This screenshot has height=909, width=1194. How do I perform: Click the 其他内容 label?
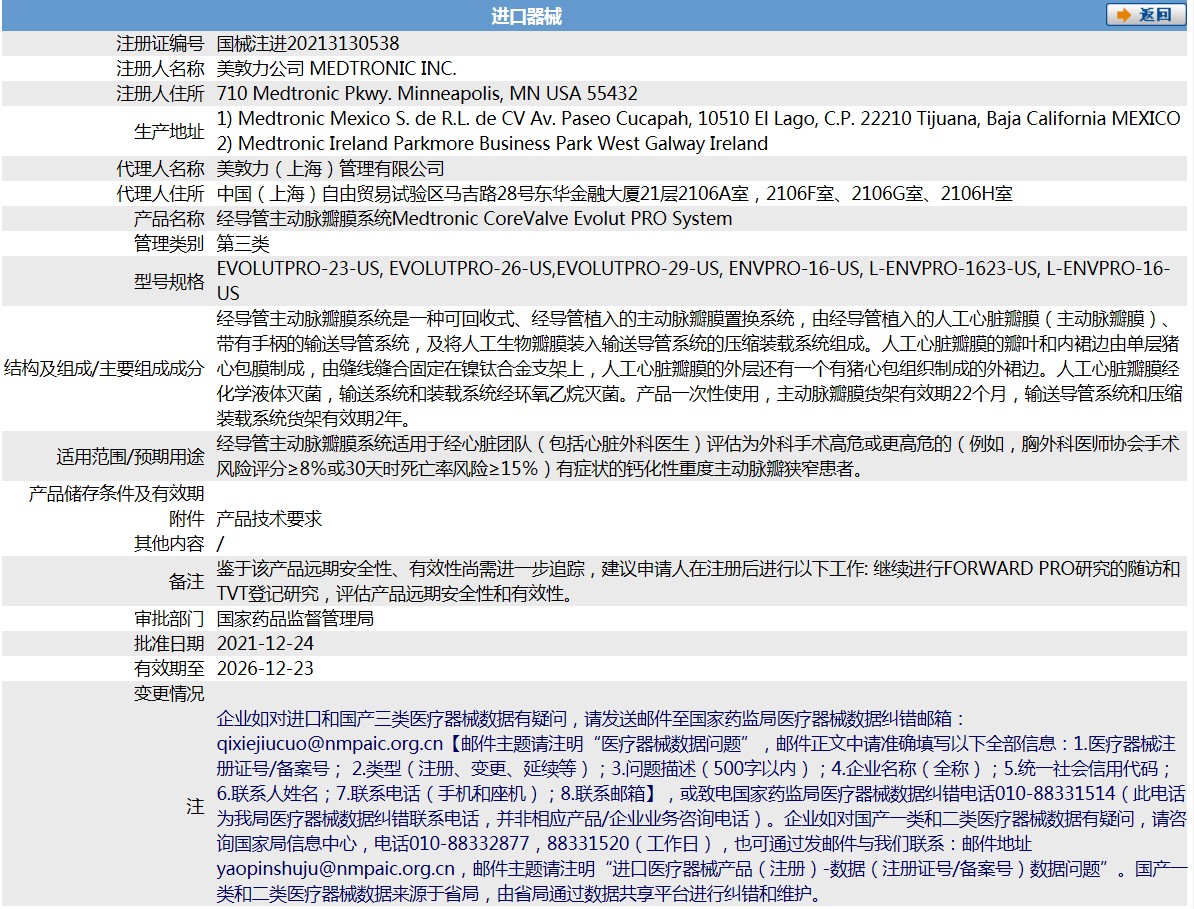(x=169, y=544)
